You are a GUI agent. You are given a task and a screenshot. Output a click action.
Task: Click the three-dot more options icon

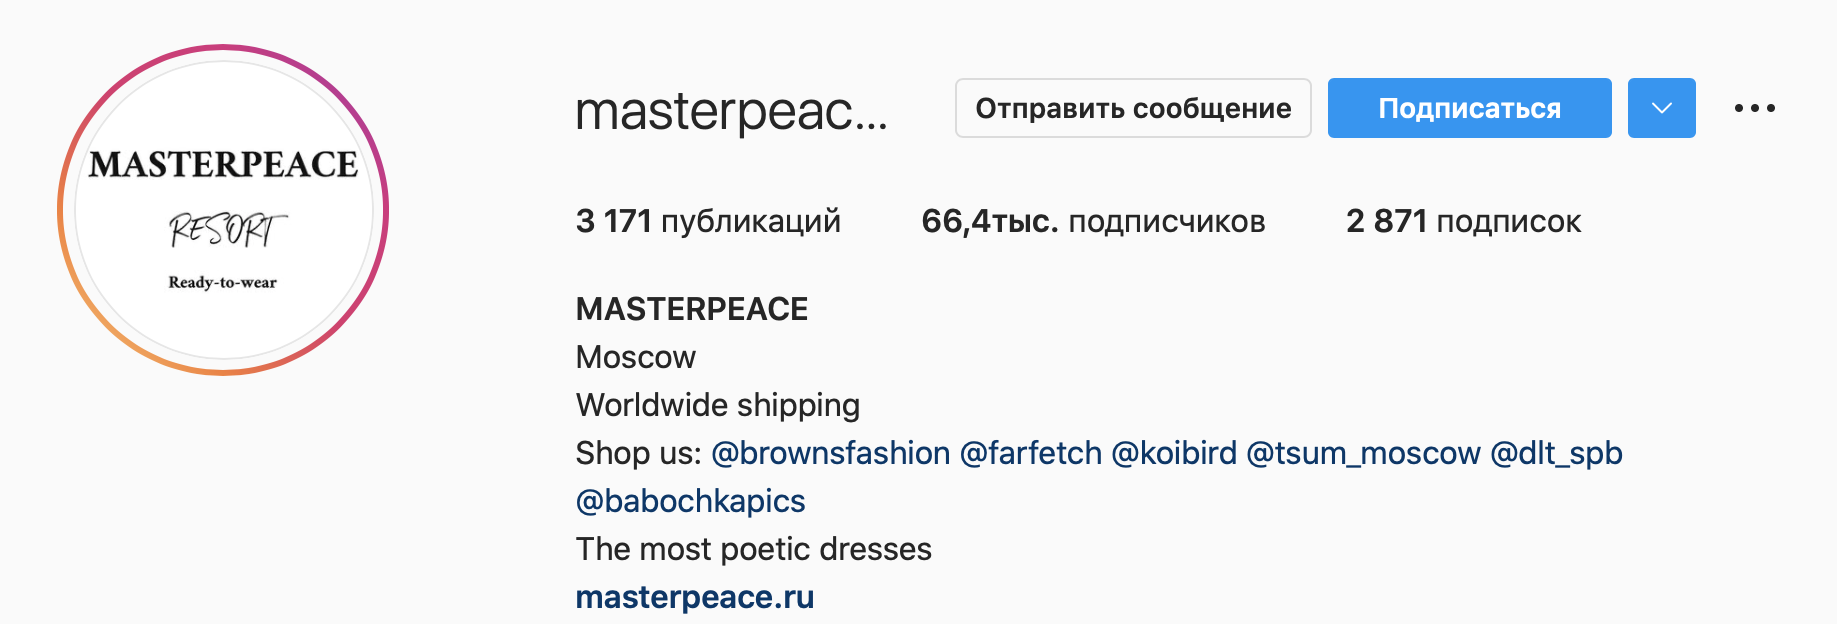pyautogui.click(x=1754, y=108)
